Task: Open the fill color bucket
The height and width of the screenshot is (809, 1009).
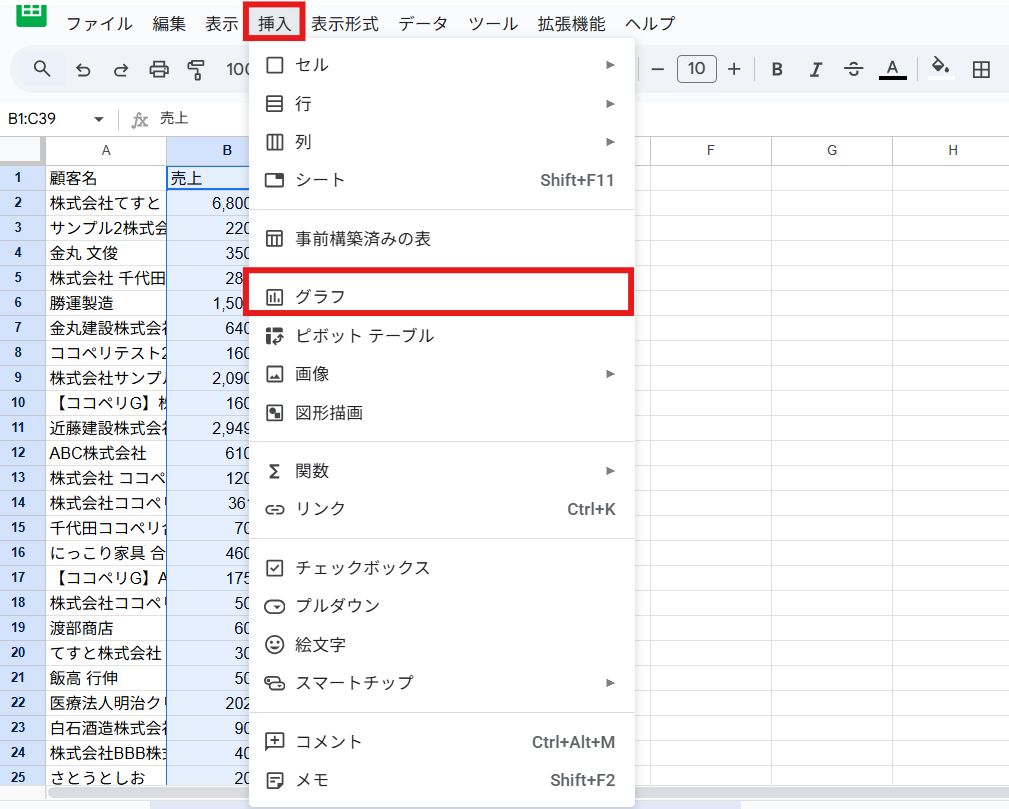Action: (940, 68)
